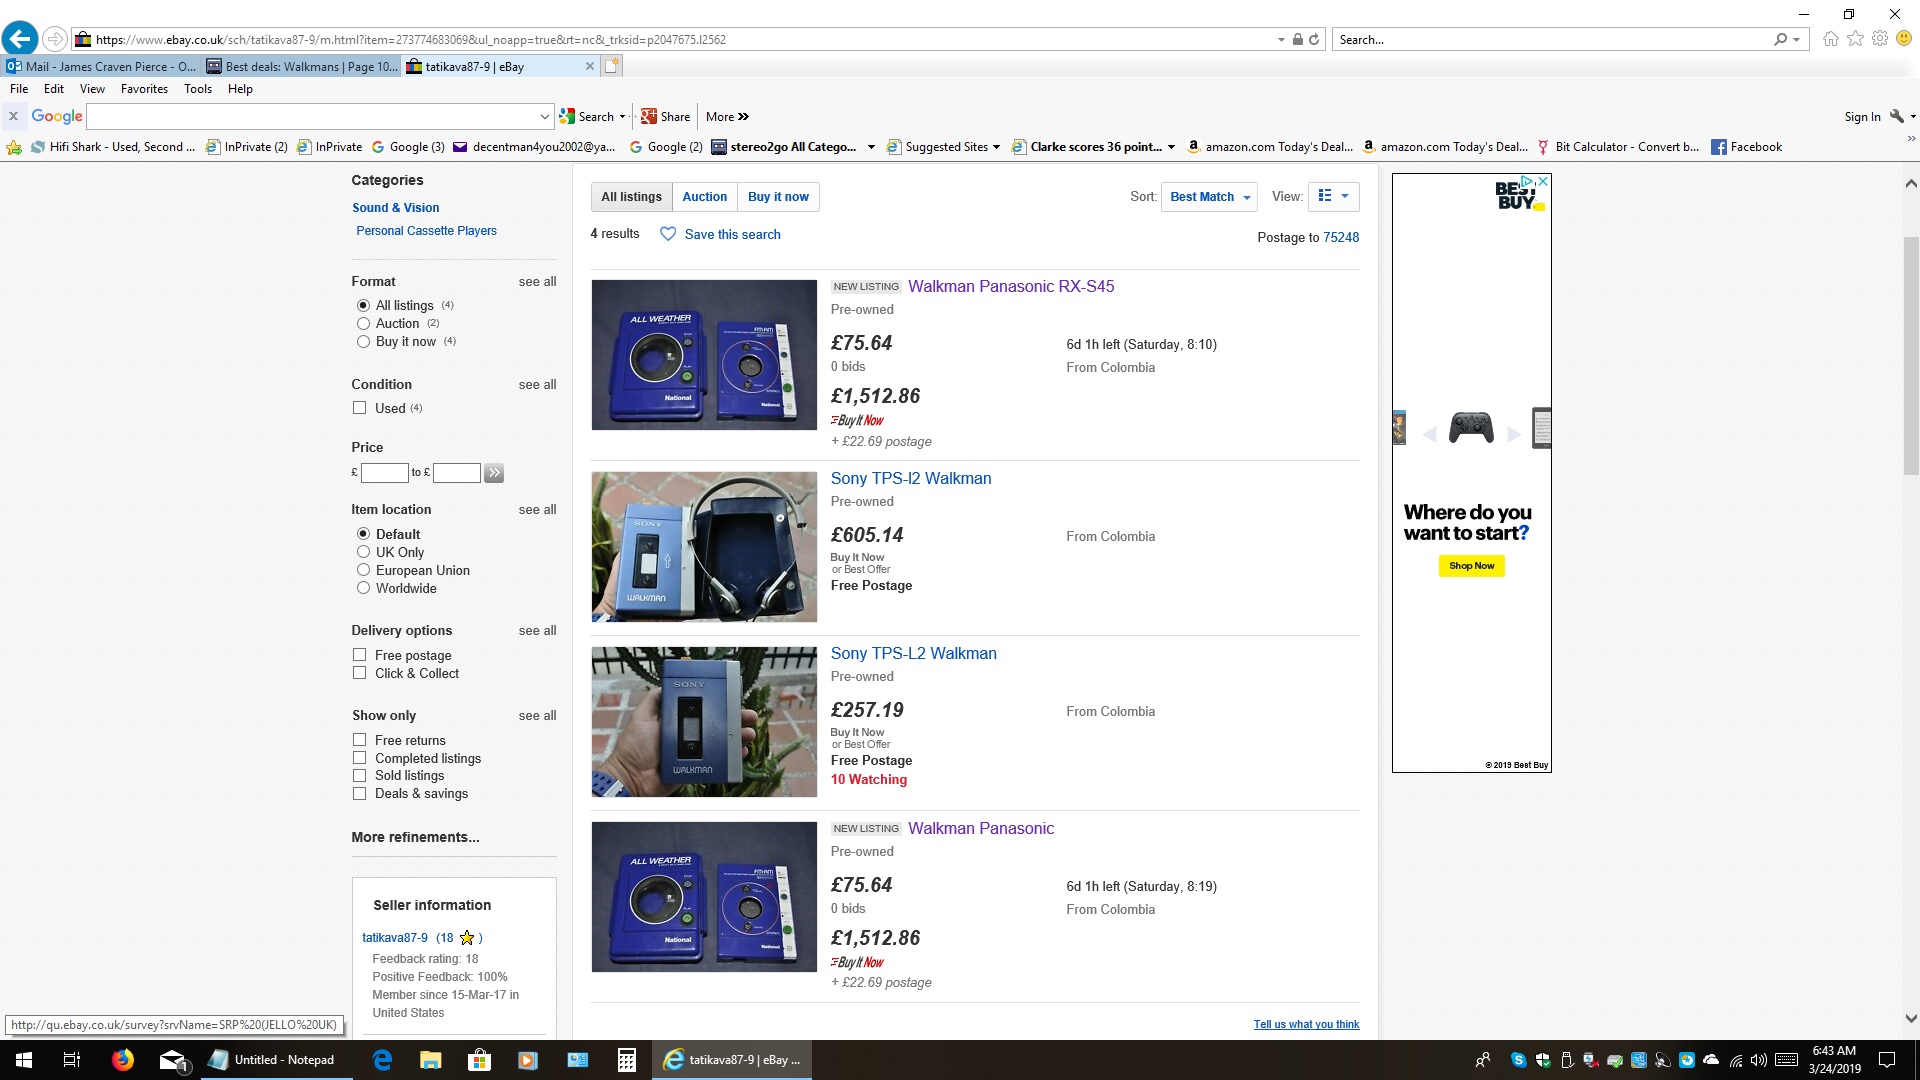This screenshot has width=1920, height=1080.
Task: Open the Best Match sort dropdown
Action: pyautogui.click(x=1210, y=197)
